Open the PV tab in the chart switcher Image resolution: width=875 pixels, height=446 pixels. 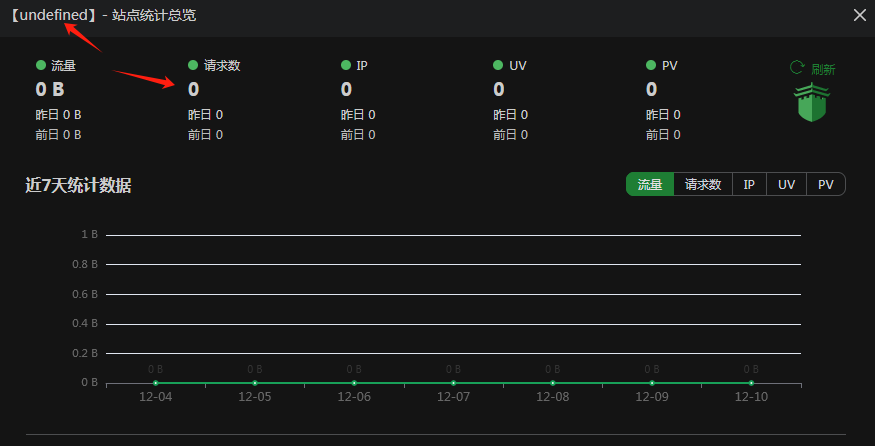coord(826,184)
